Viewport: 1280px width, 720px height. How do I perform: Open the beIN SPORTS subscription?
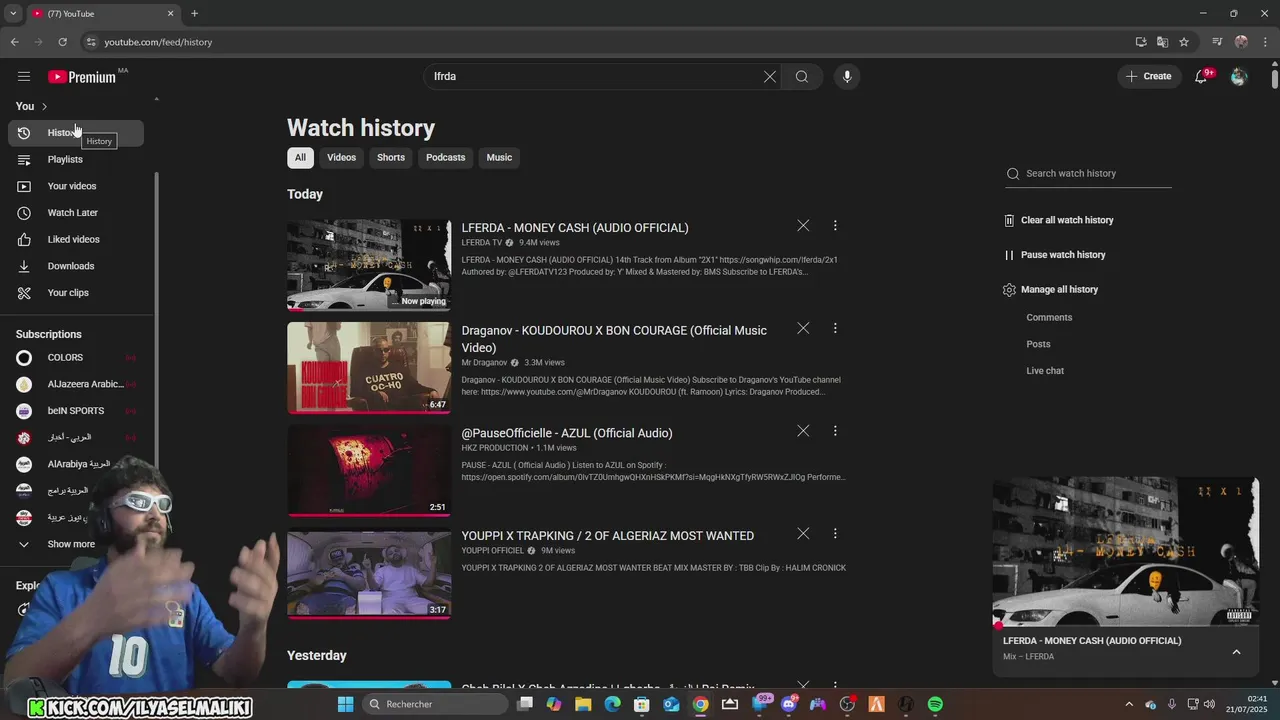76,411
